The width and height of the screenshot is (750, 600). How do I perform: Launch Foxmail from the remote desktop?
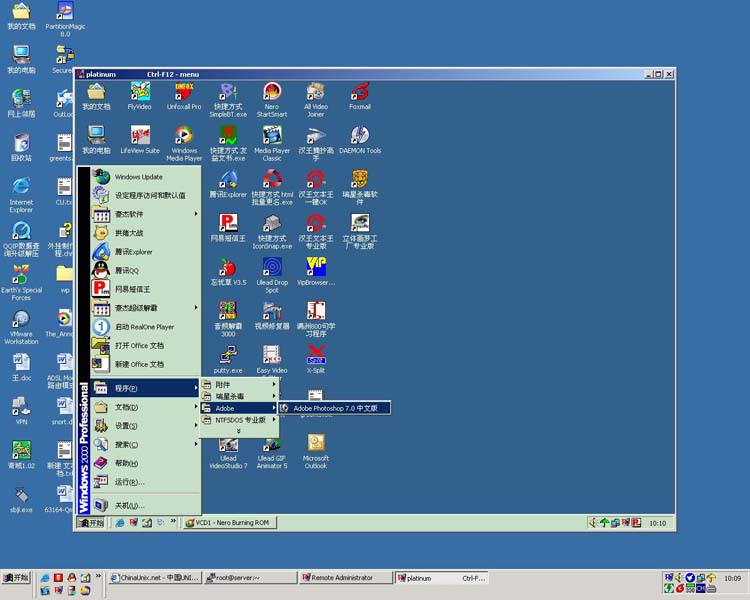click(x=360, y=93)
